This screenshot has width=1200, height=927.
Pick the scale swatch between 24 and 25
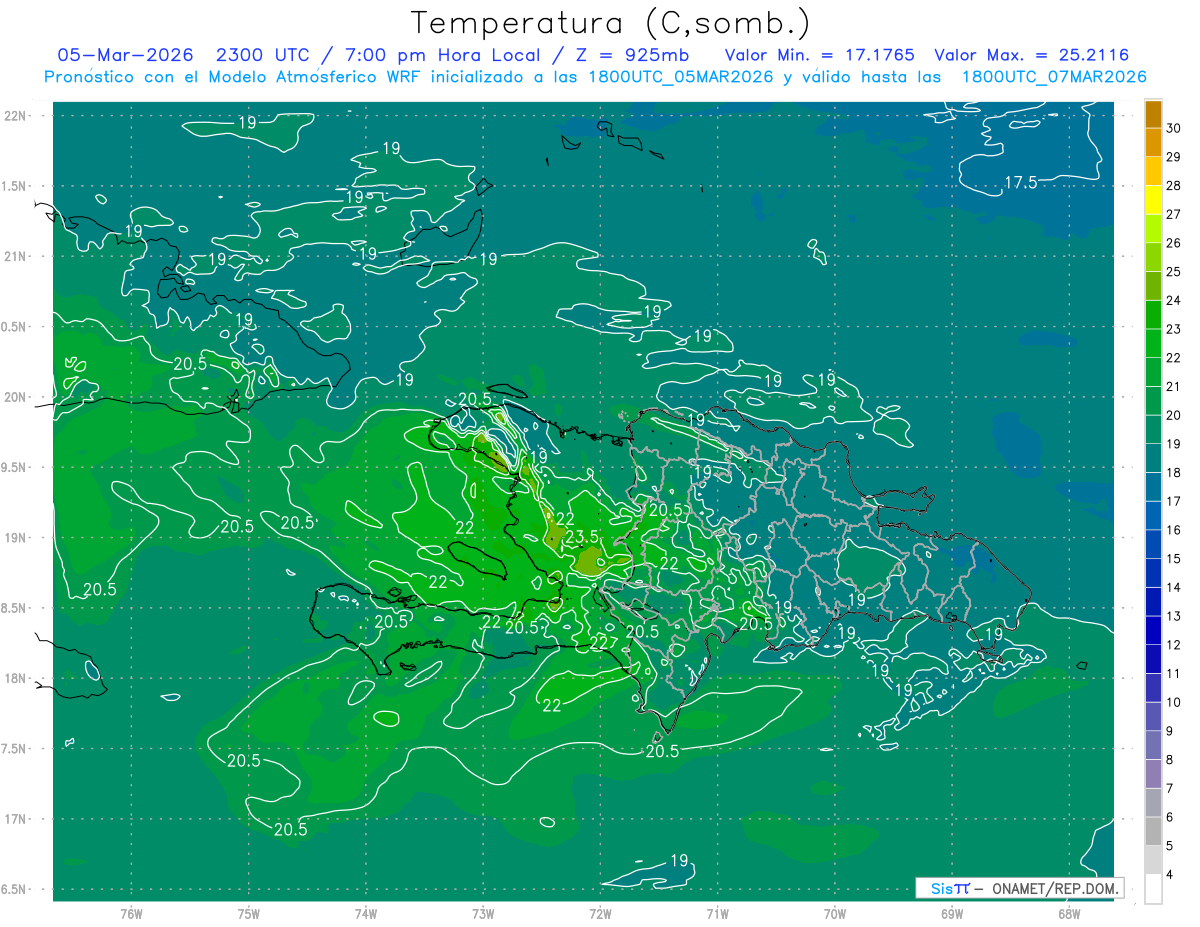(1153, 286)
